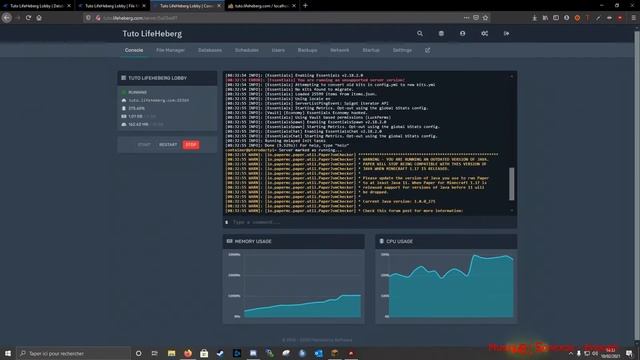Click the Windows taskbar search box
This screenshot has width=640, height=360.
[73, 353]
